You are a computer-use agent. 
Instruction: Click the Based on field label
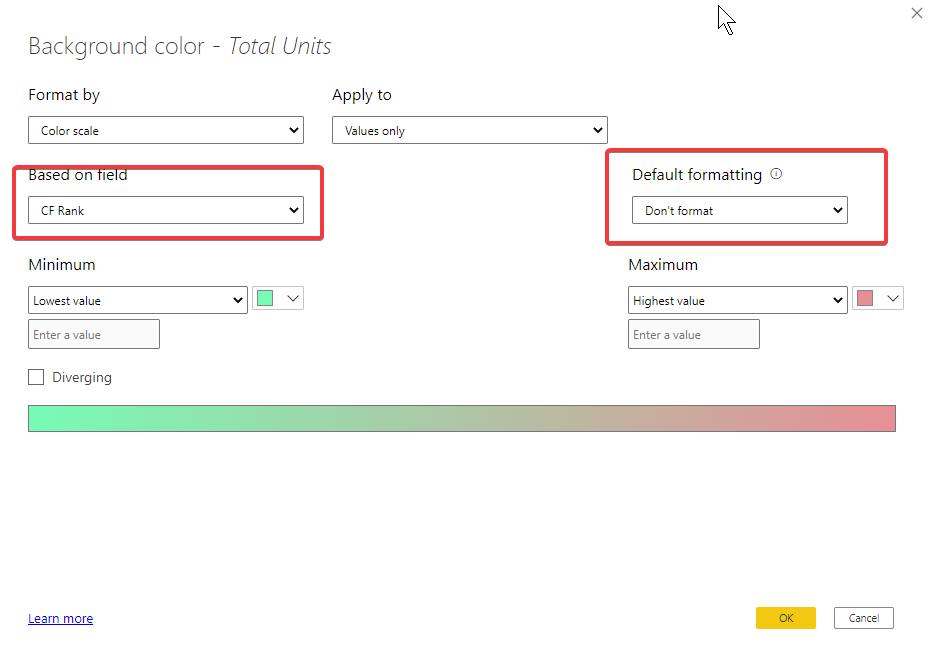click(78, 175)
